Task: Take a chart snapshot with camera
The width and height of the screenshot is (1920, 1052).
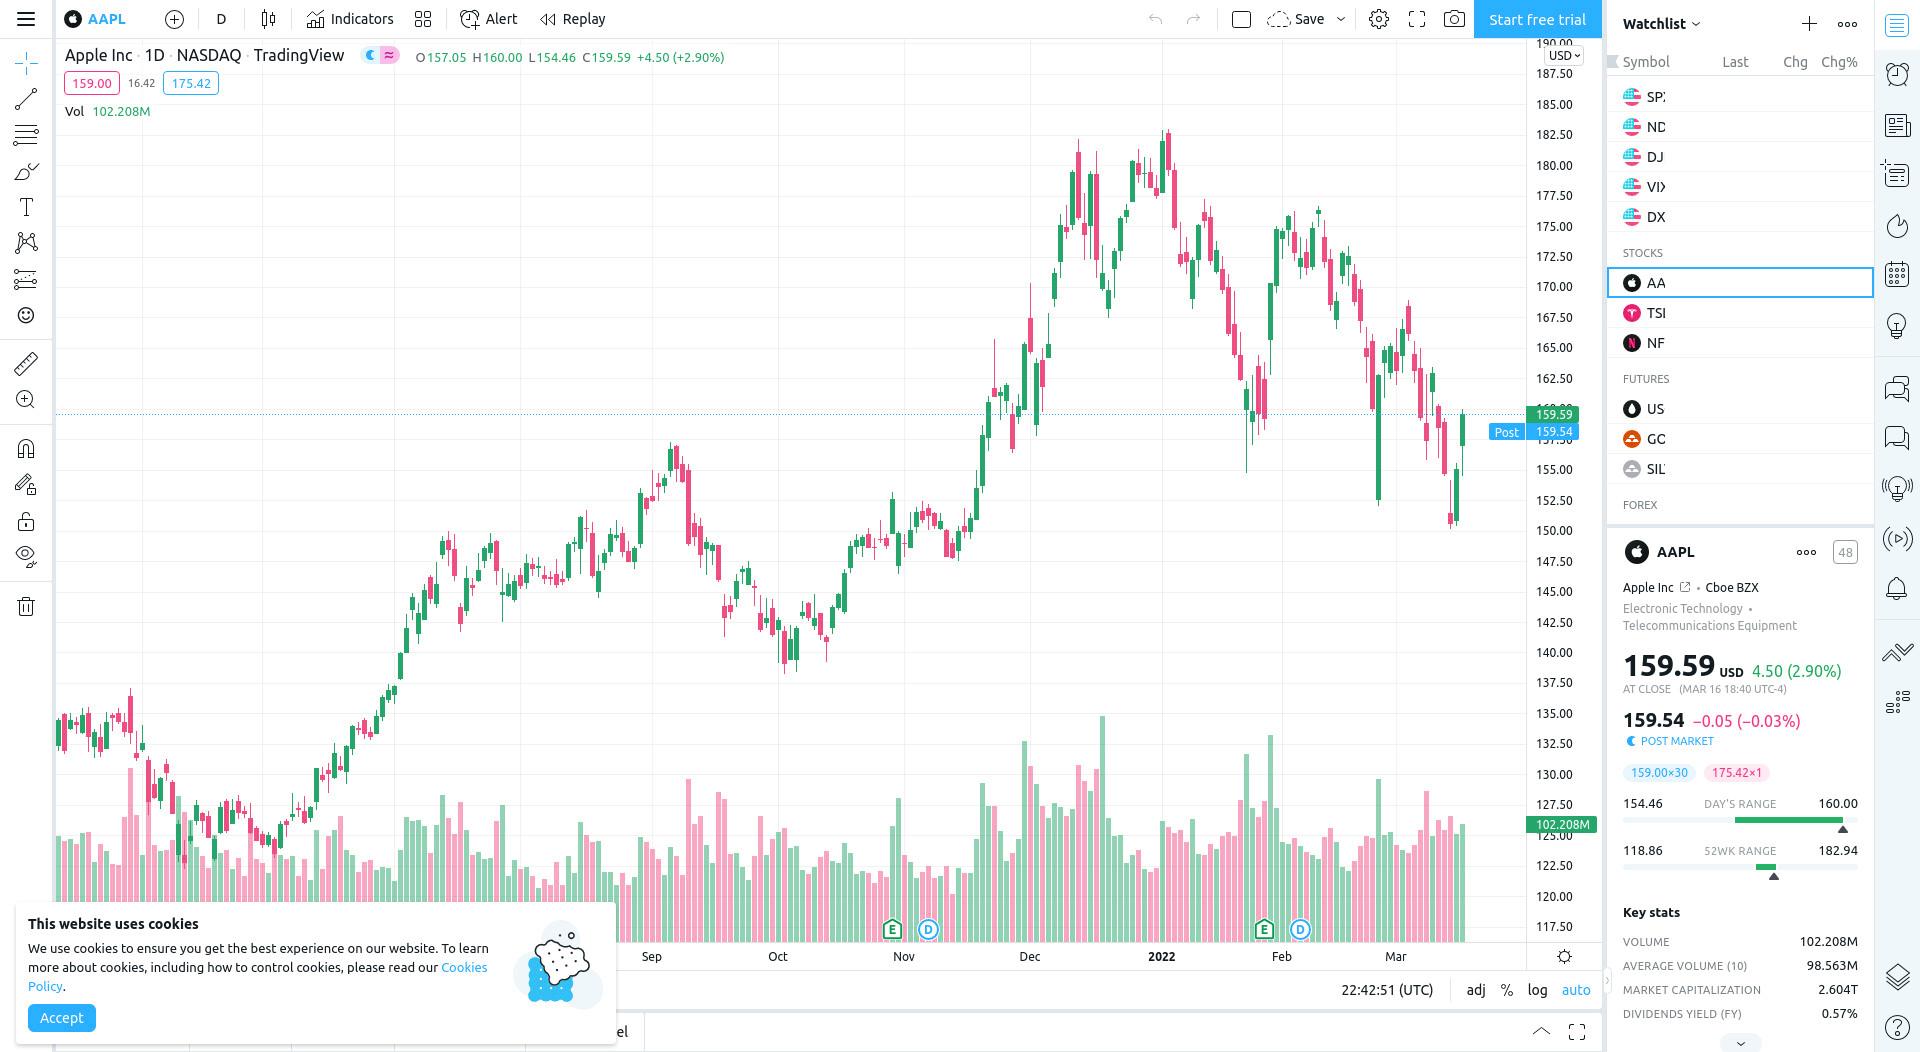Action: [1455, 19]
